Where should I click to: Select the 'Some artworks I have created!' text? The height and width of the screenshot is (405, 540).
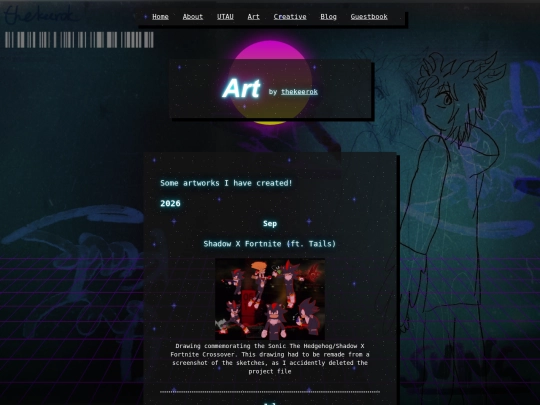pyautogui.click(x=226, y=183)
